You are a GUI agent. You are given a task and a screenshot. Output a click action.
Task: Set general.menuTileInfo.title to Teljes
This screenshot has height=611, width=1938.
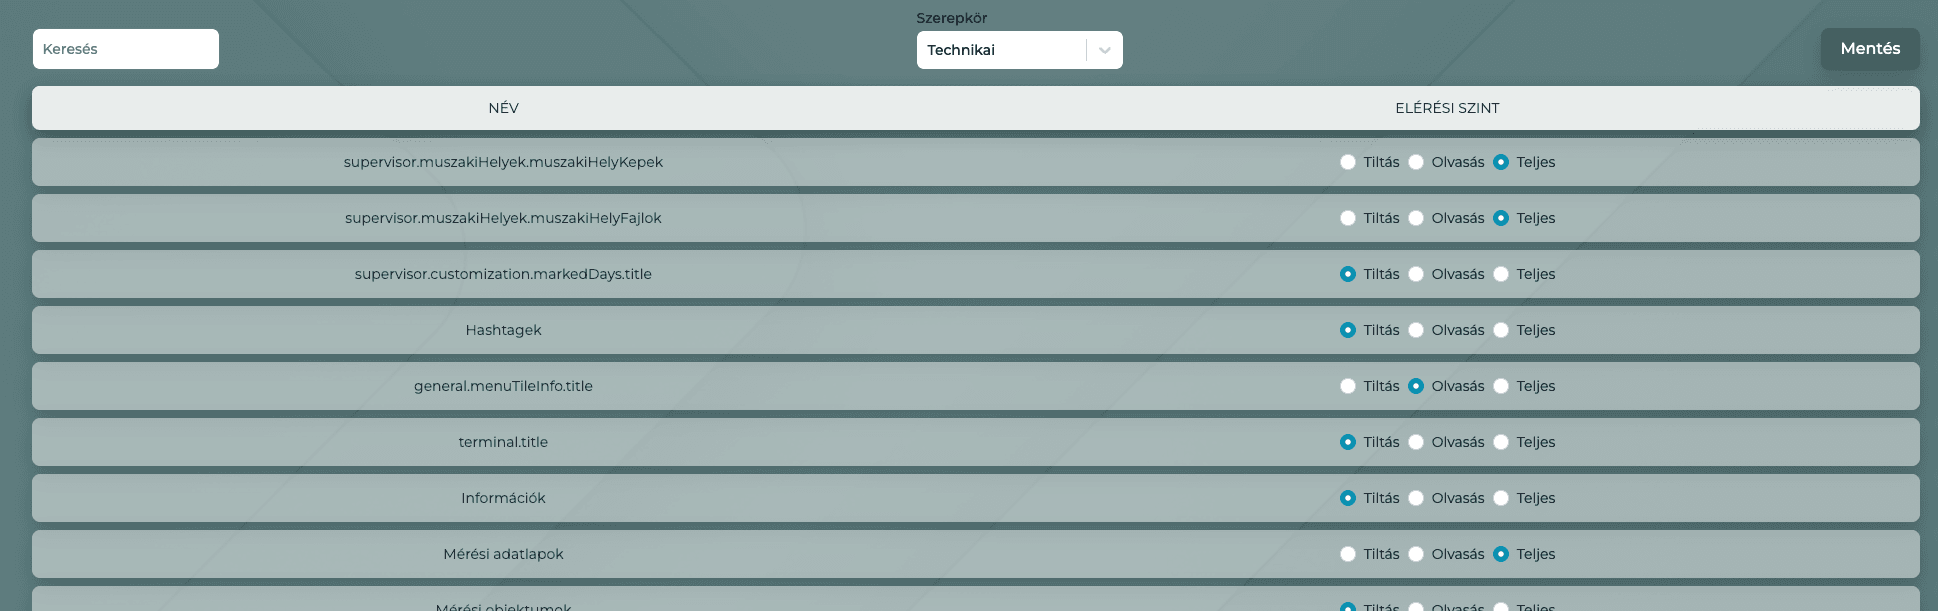pos(1501,386)
